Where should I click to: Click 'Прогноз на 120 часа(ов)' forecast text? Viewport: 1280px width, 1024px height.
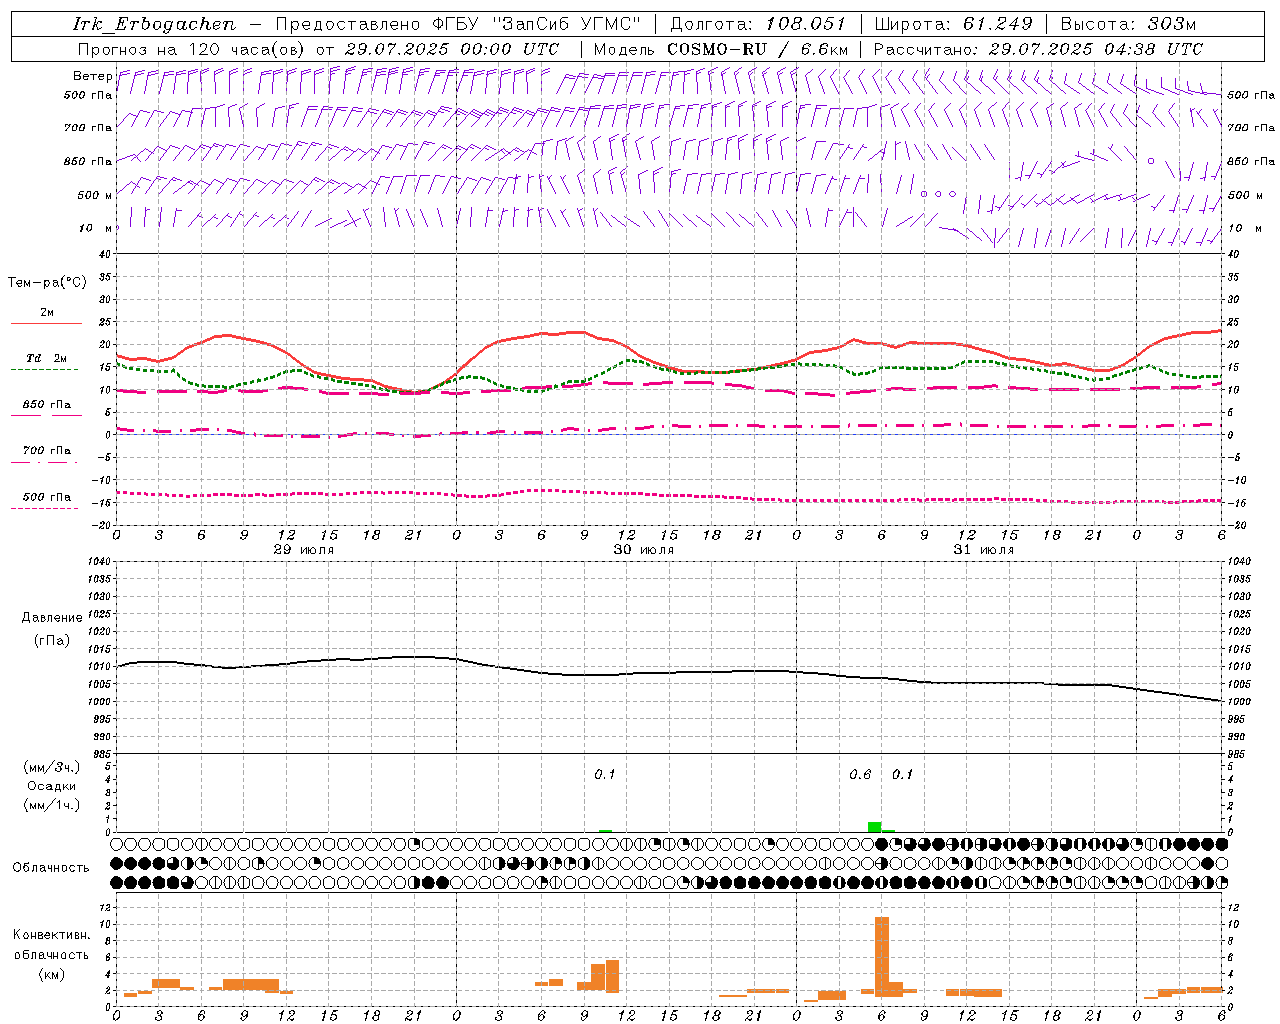click(192, 49)
